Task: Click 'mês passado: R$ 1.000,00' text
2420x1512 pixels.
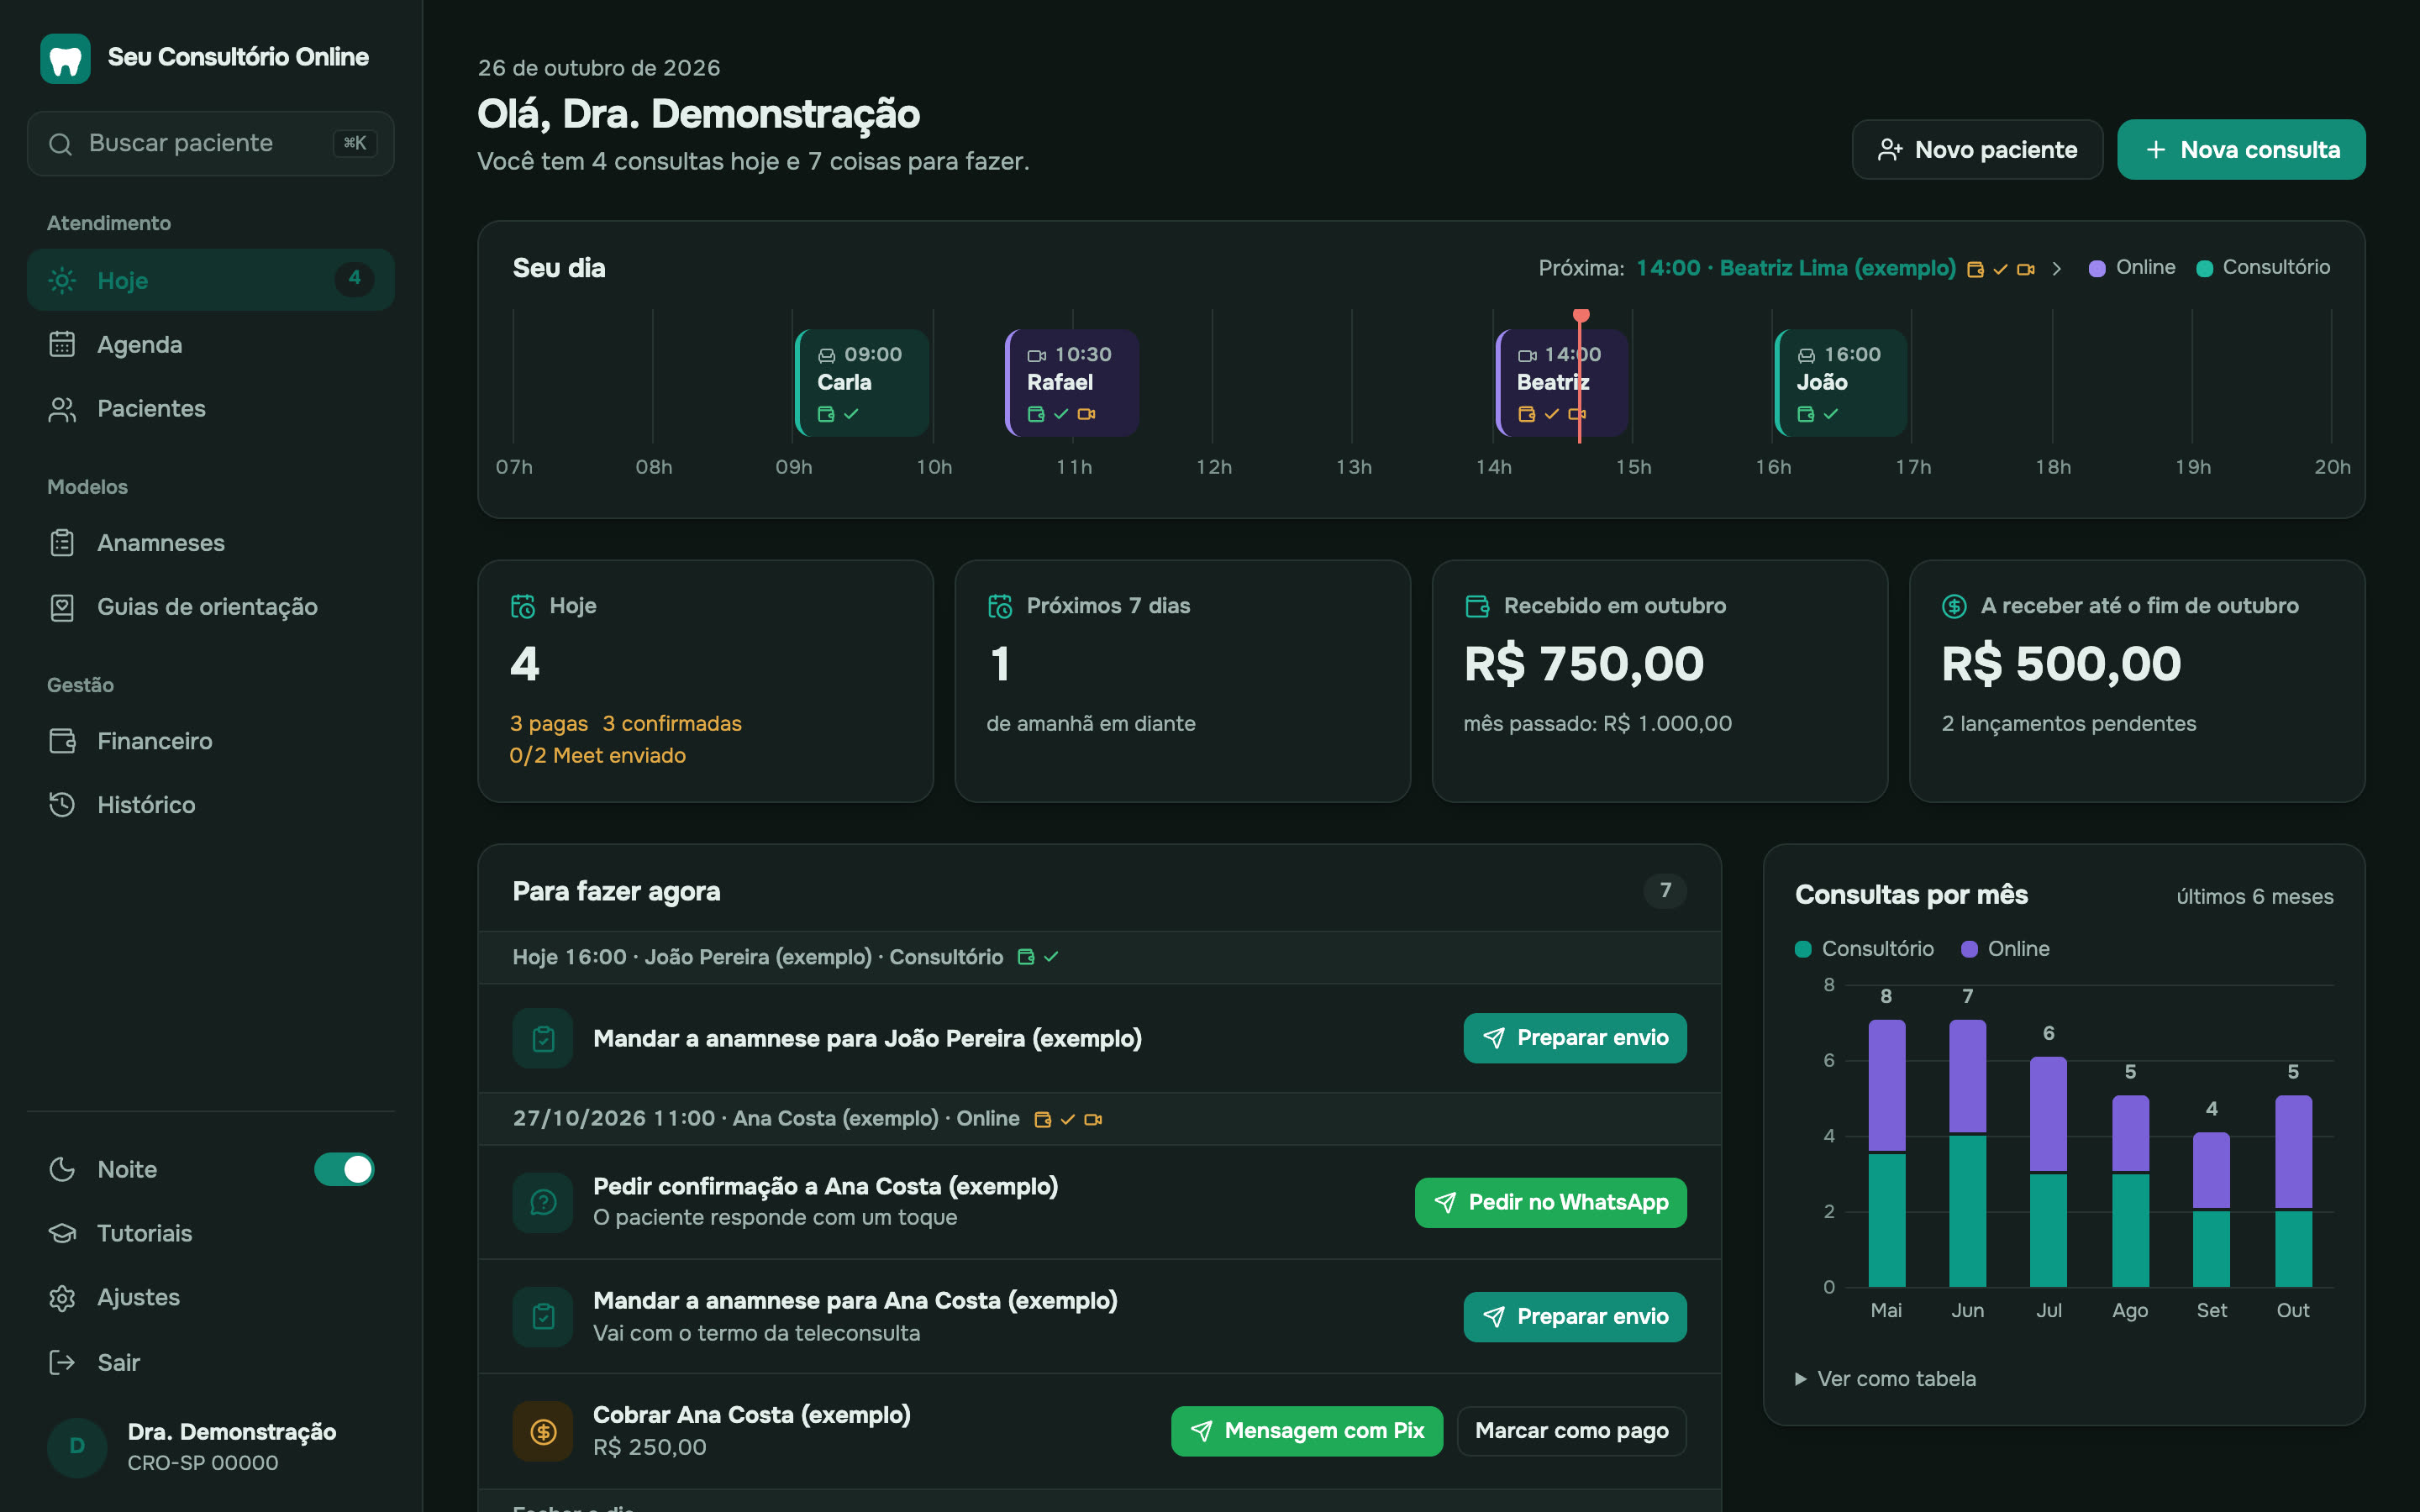Action: click(1597, 724)
